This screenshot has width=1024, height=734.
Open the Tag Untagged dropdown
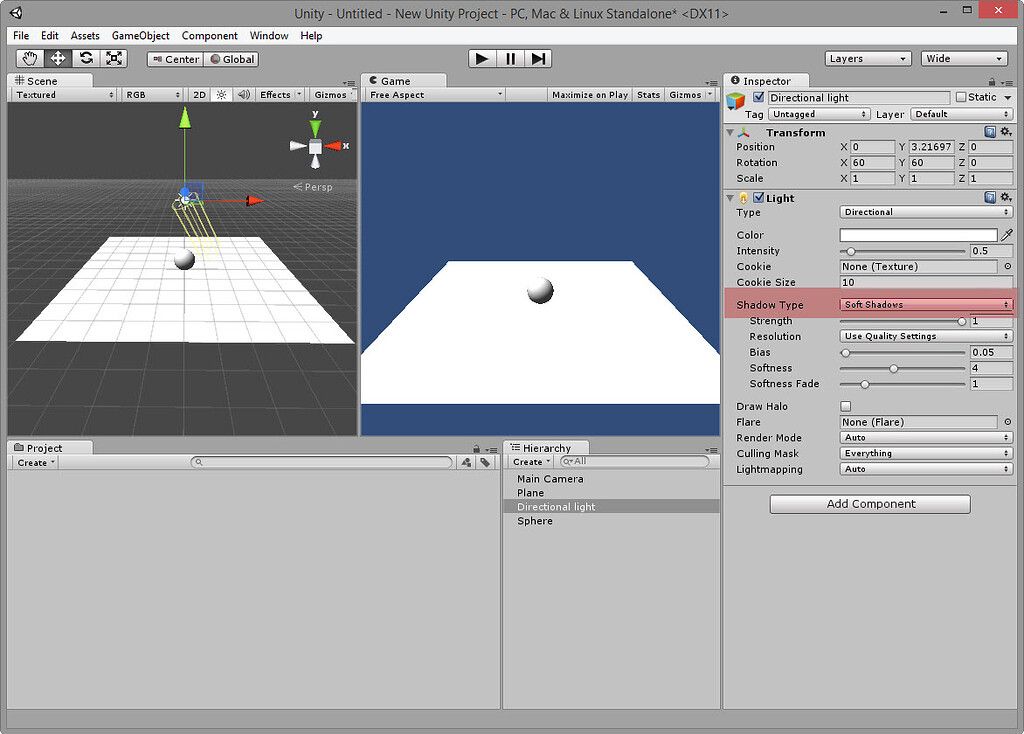[x=819, y=114]
